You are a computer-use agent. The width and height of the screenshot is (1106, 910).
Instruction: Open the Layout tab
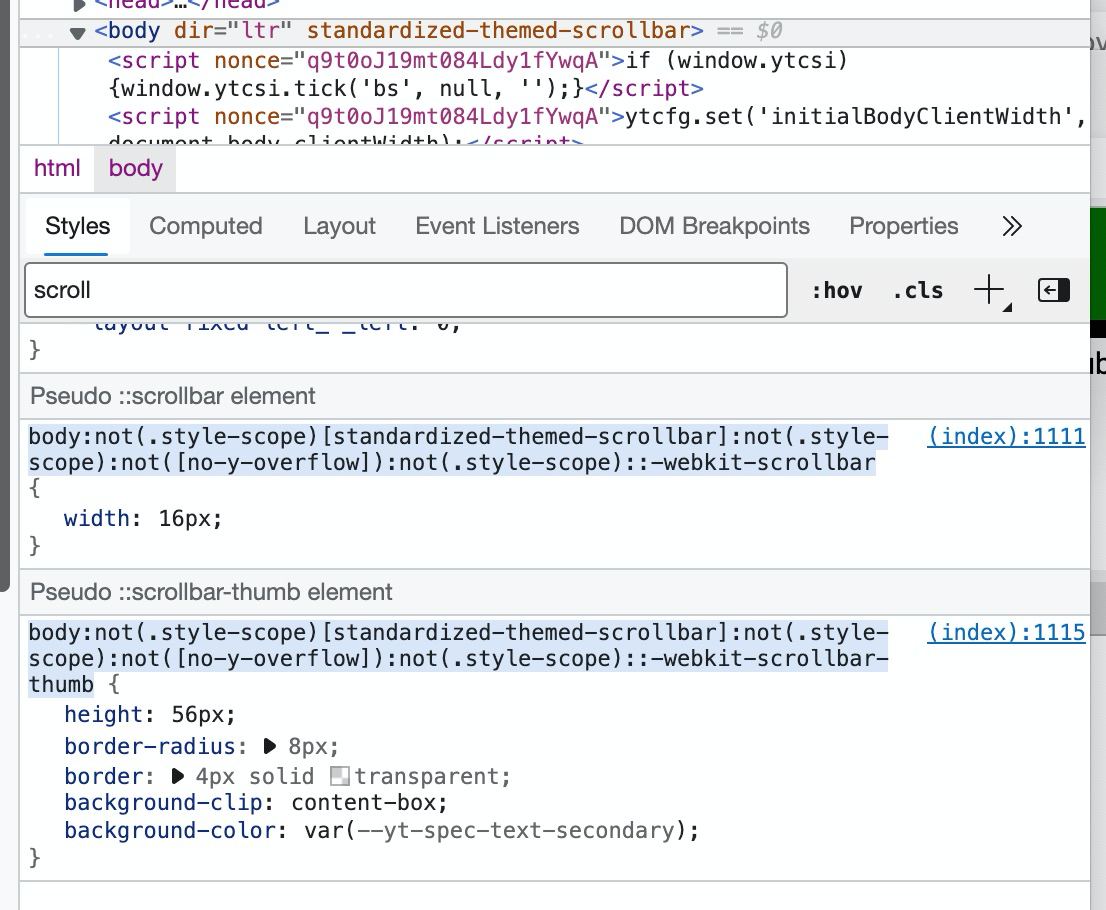pyautogui.click(x=339, y=226)
